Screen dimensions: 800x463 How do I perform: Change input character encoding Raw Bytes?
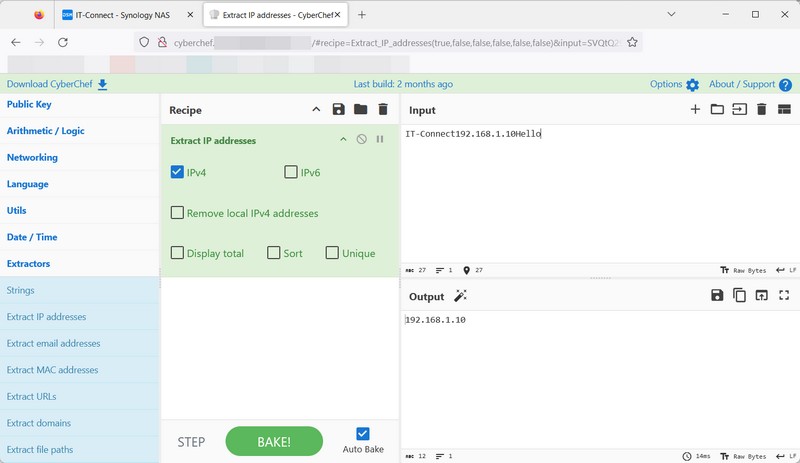[x=743, y=270]
